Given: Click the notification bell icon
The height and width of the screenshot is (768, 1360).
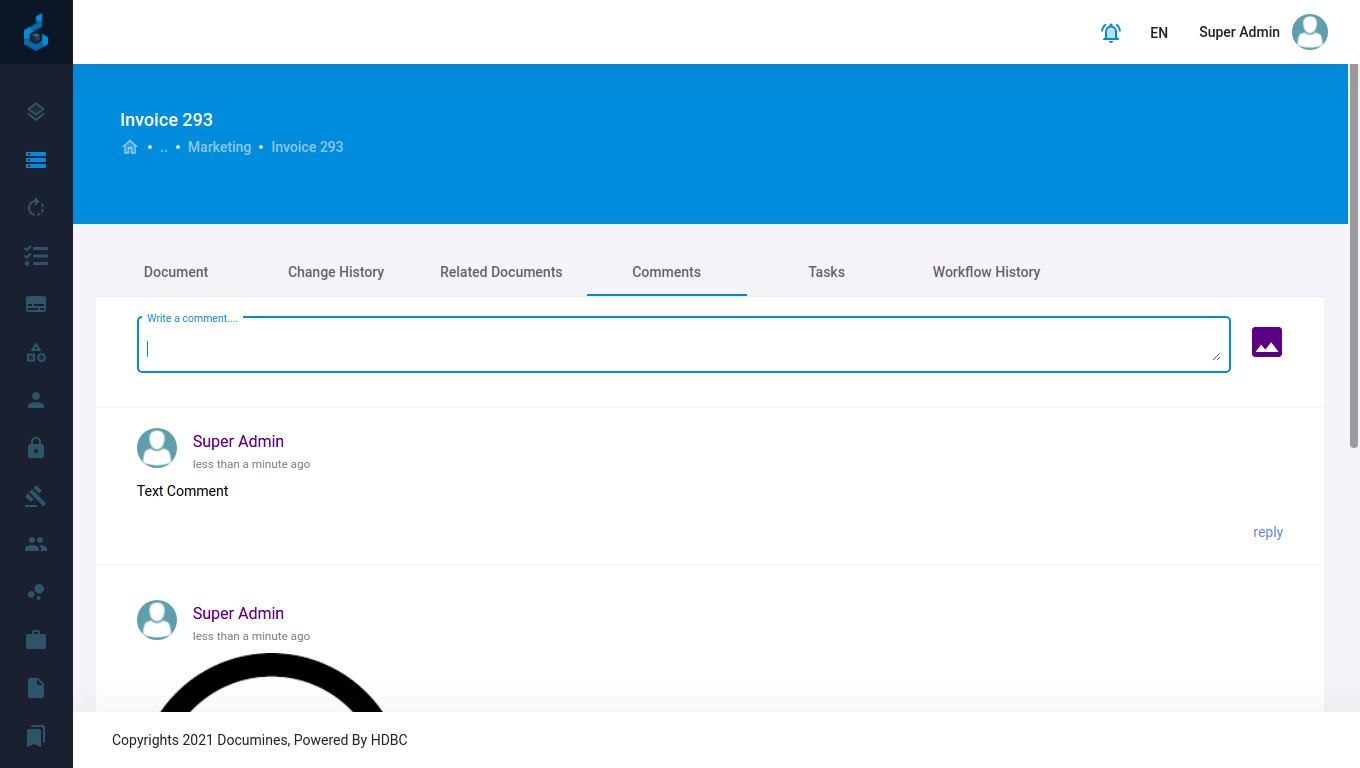Looking at the screenshot, I should 1110,32.
